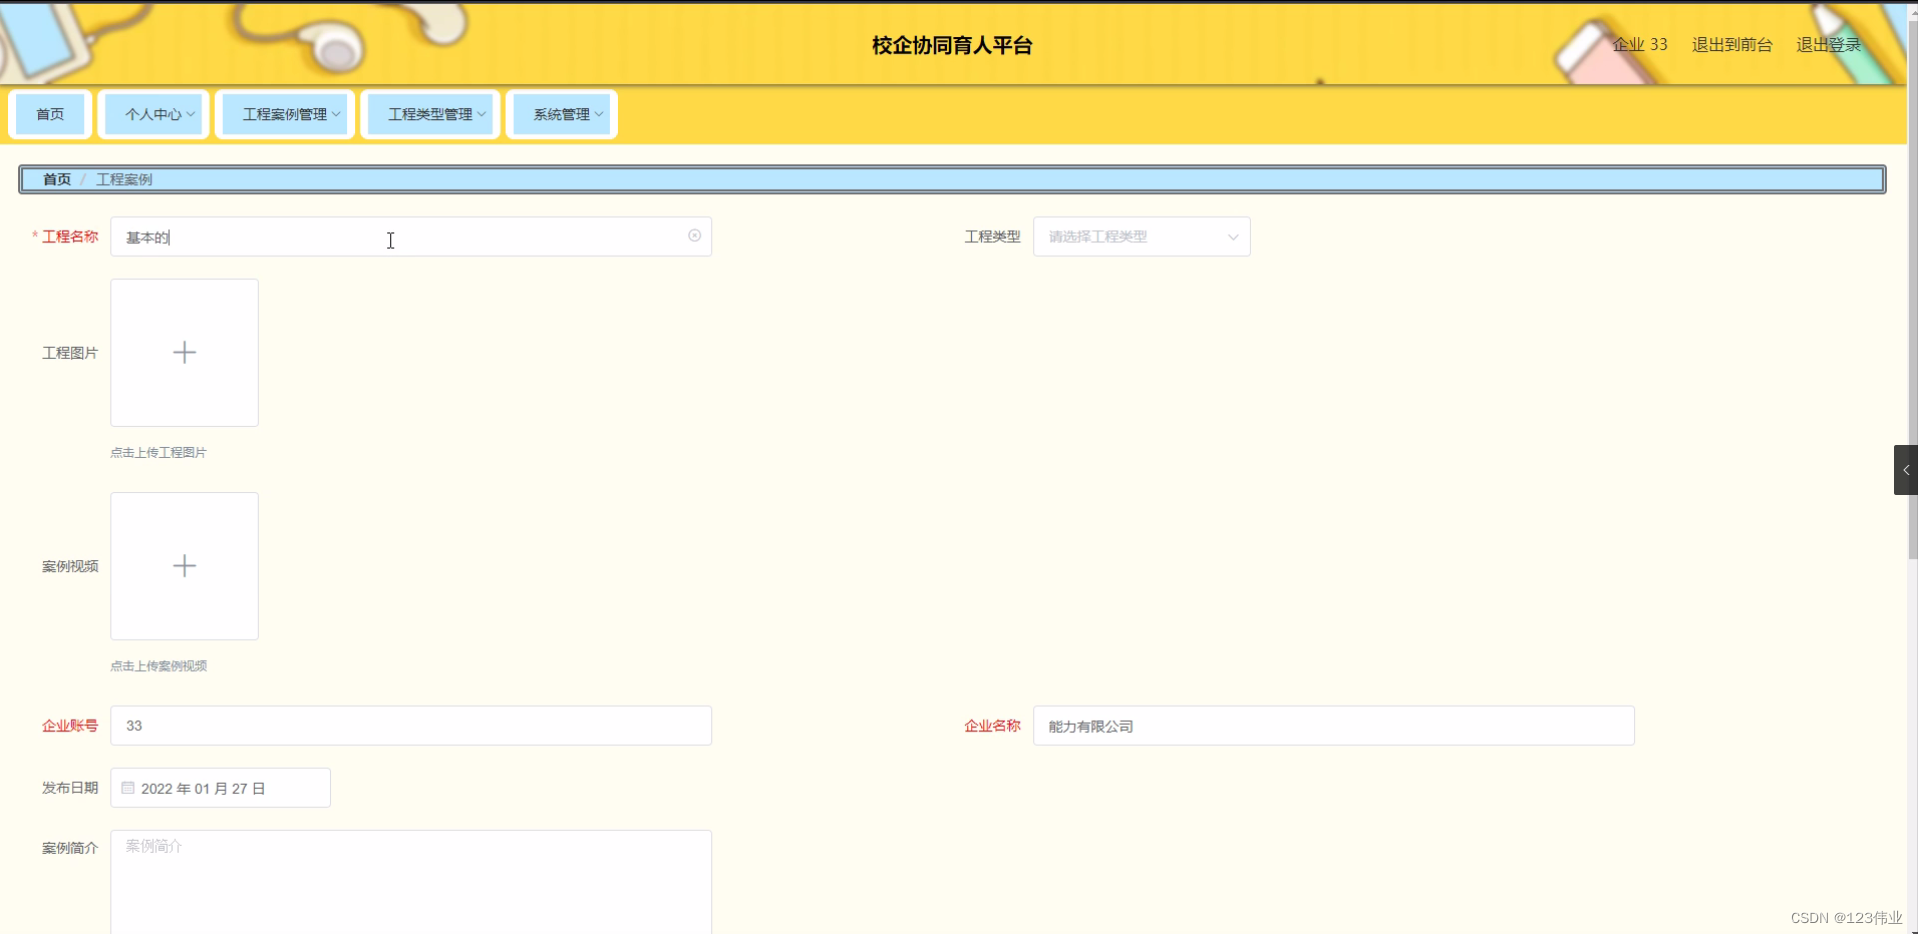Click the 企业 33 account label
Screen dimensions: 1918x934
1639,44
